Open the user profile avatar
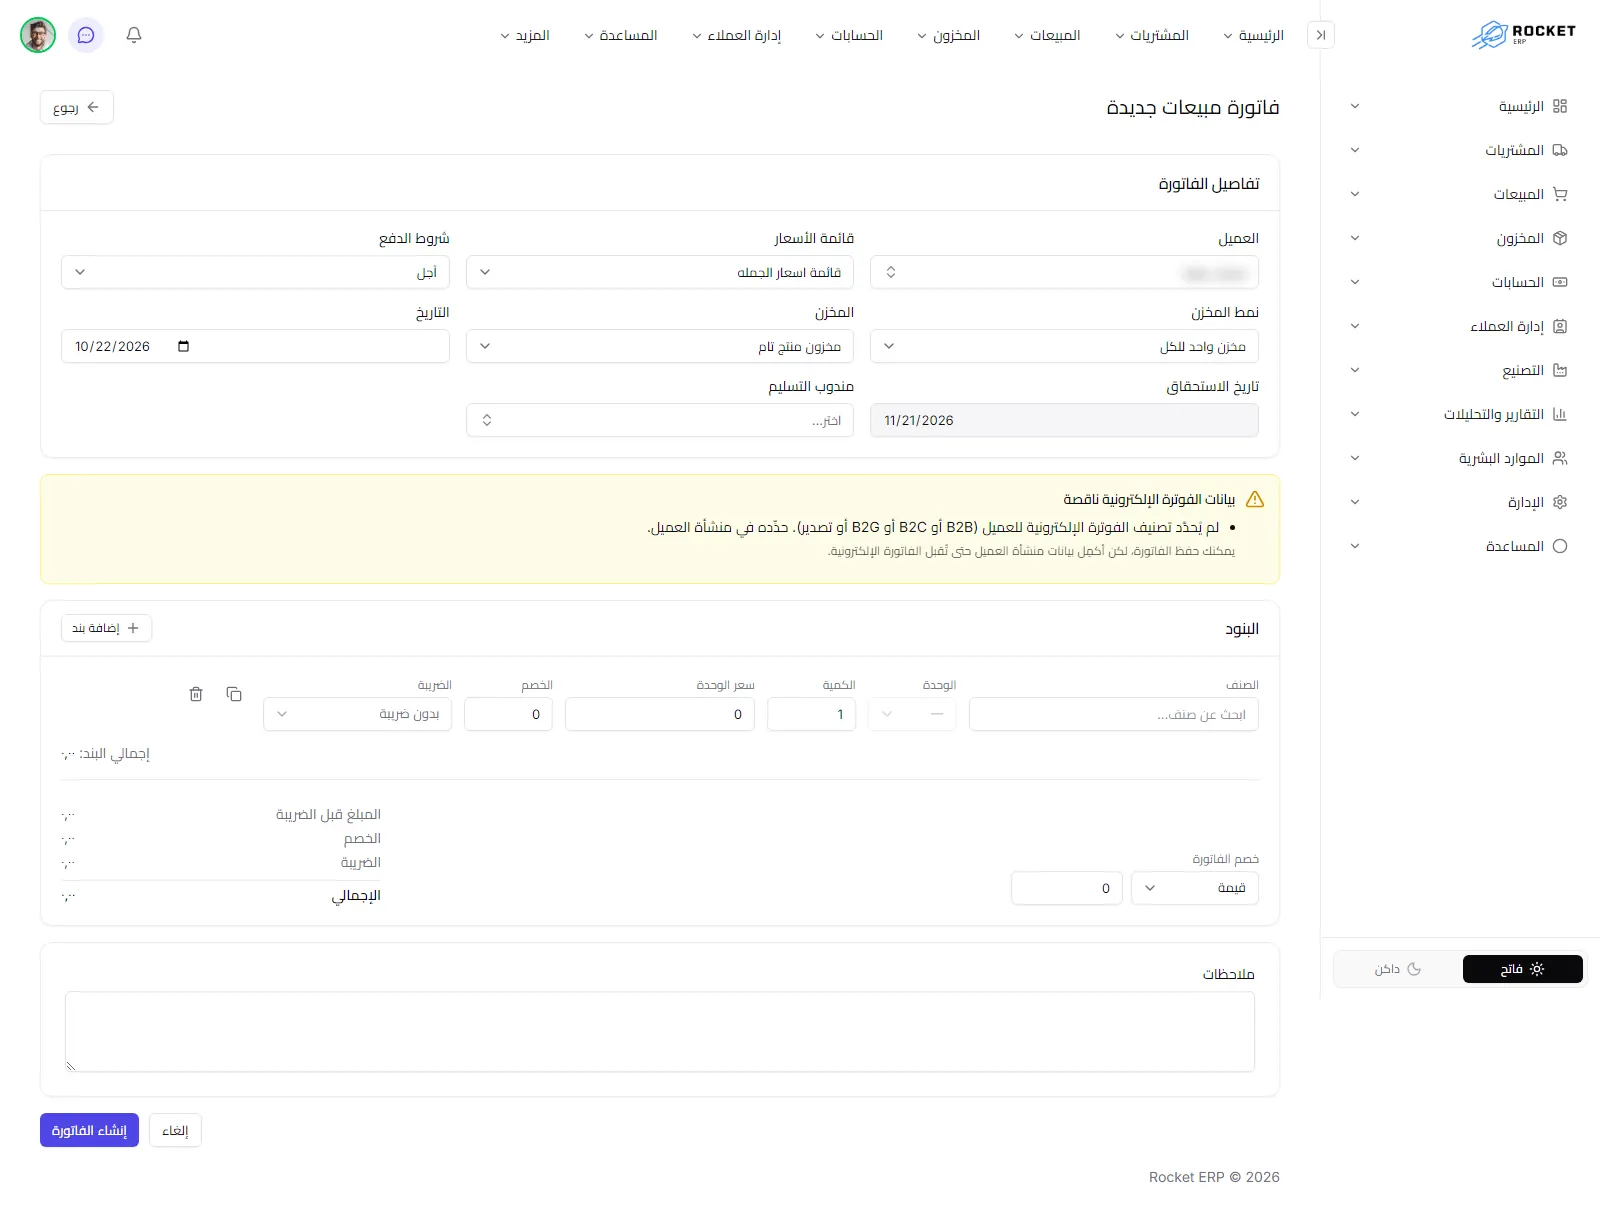 [x=38, y=35]
